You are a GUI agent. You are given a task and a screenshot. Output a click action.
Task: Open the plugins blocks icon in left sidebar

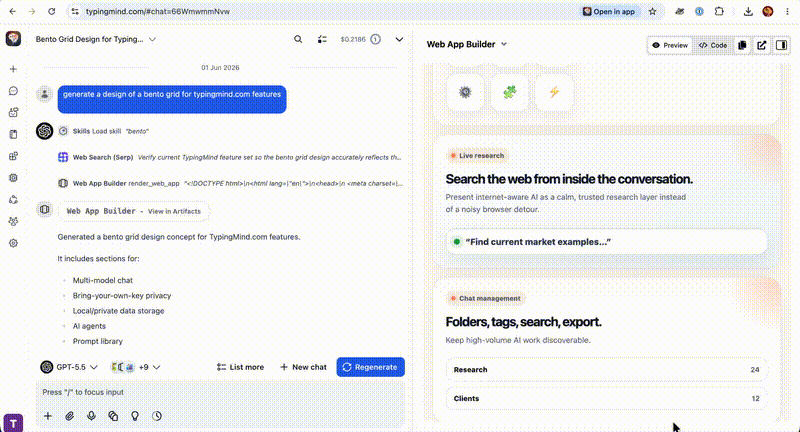point(13,156)
